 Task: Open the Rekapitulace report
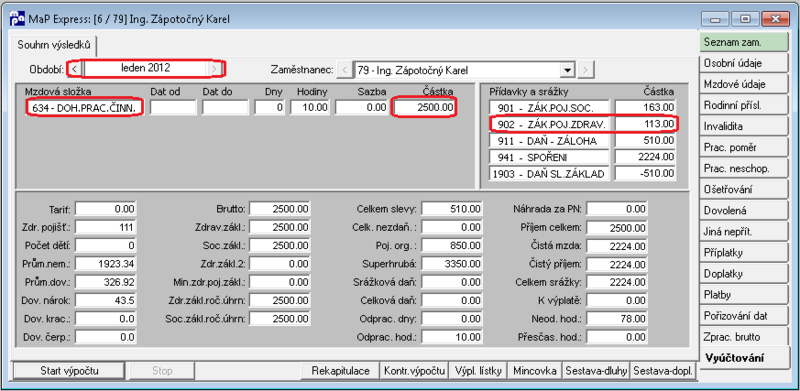[x=341, y=371]
